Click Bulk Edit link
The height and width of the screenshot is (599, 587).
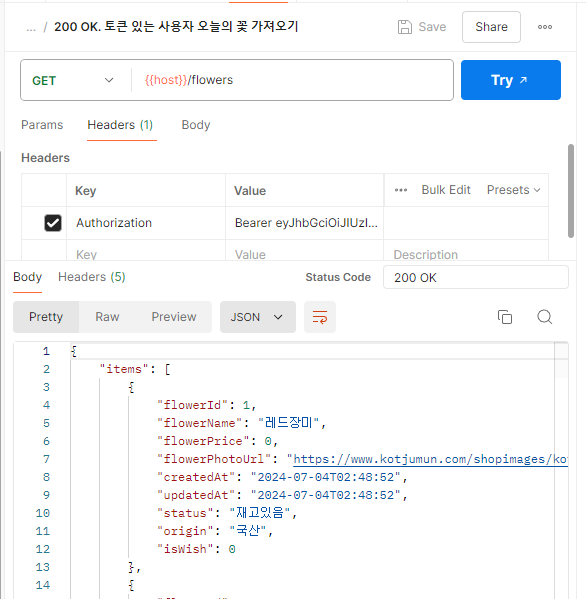pyautogui.click(x=446, y=190)
